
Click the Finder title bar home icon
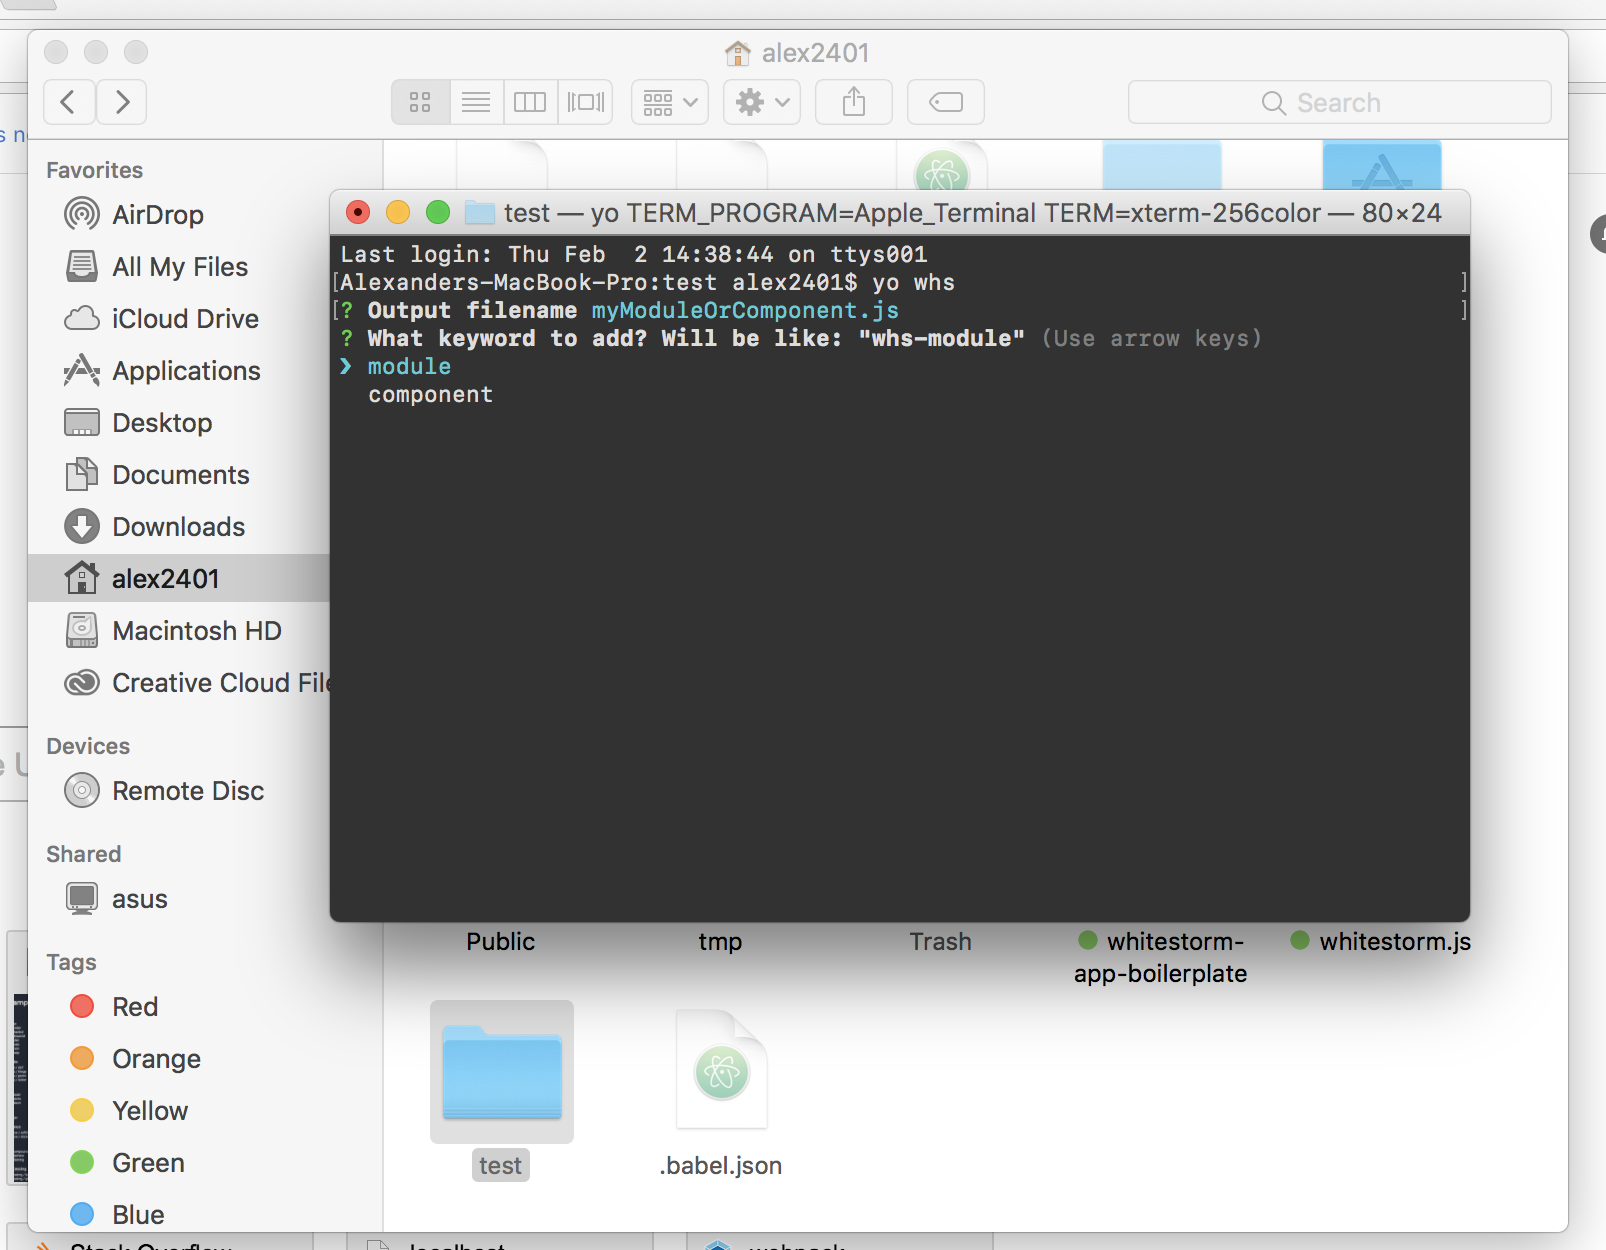pyautogui.click(x=738, y=53)
